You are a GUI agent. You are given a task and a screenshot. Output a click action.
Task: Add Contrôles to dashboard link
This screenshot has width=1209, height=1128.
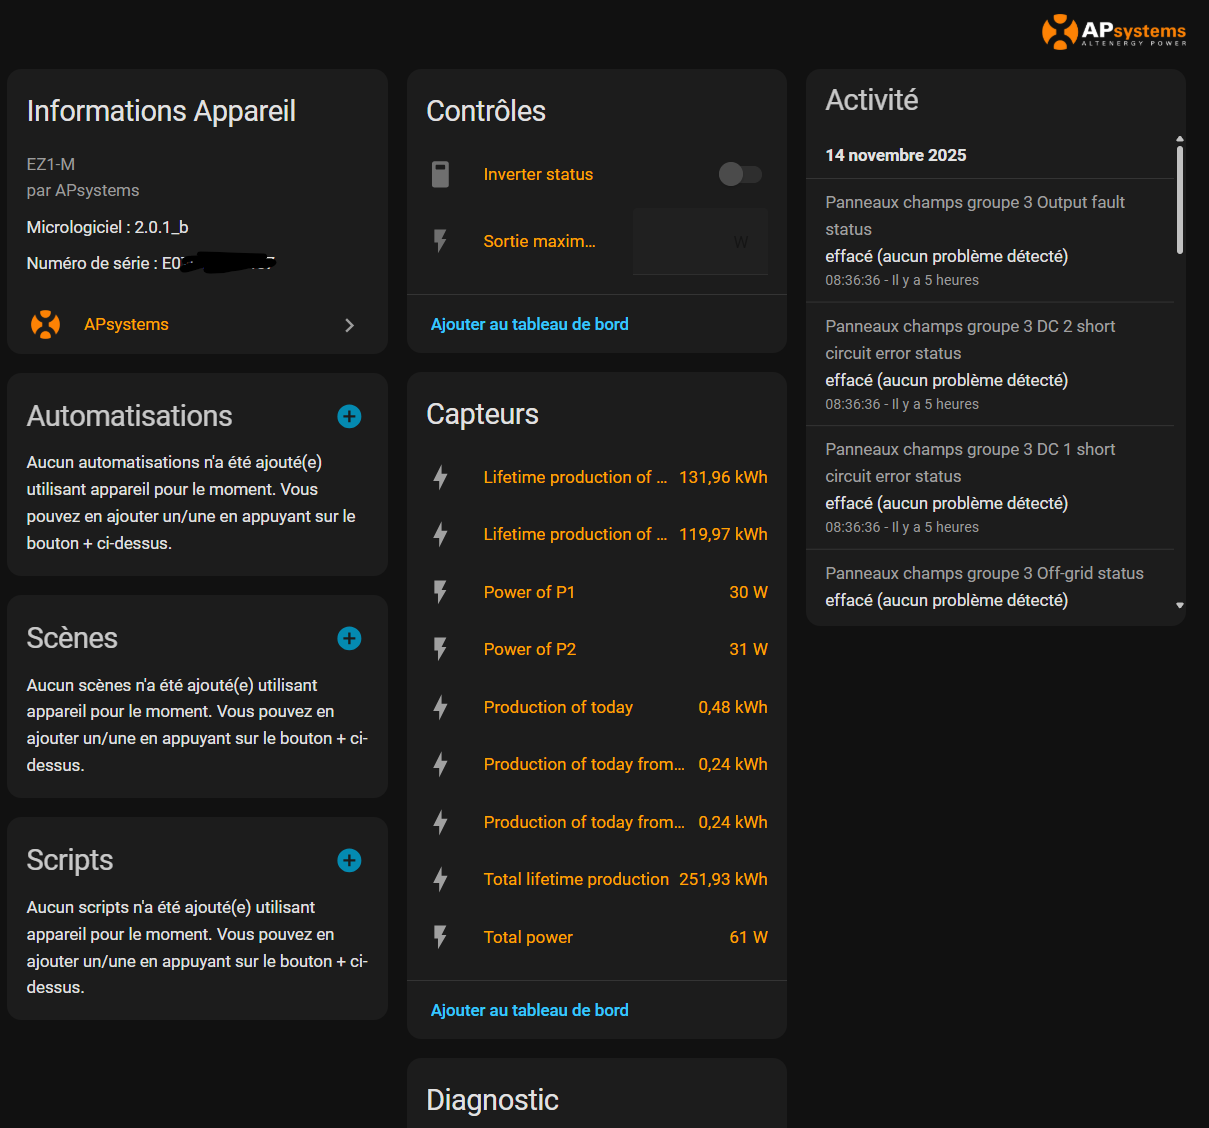529,324
